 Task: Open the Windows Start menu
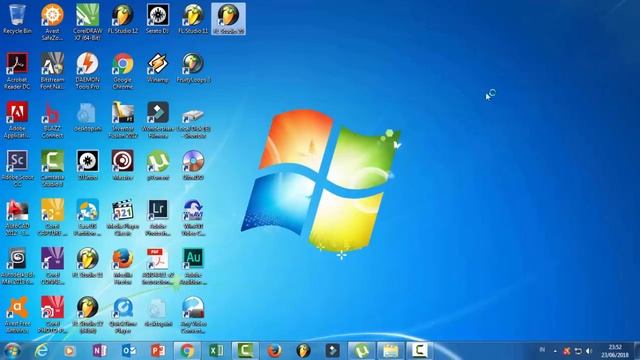(12, 351)
